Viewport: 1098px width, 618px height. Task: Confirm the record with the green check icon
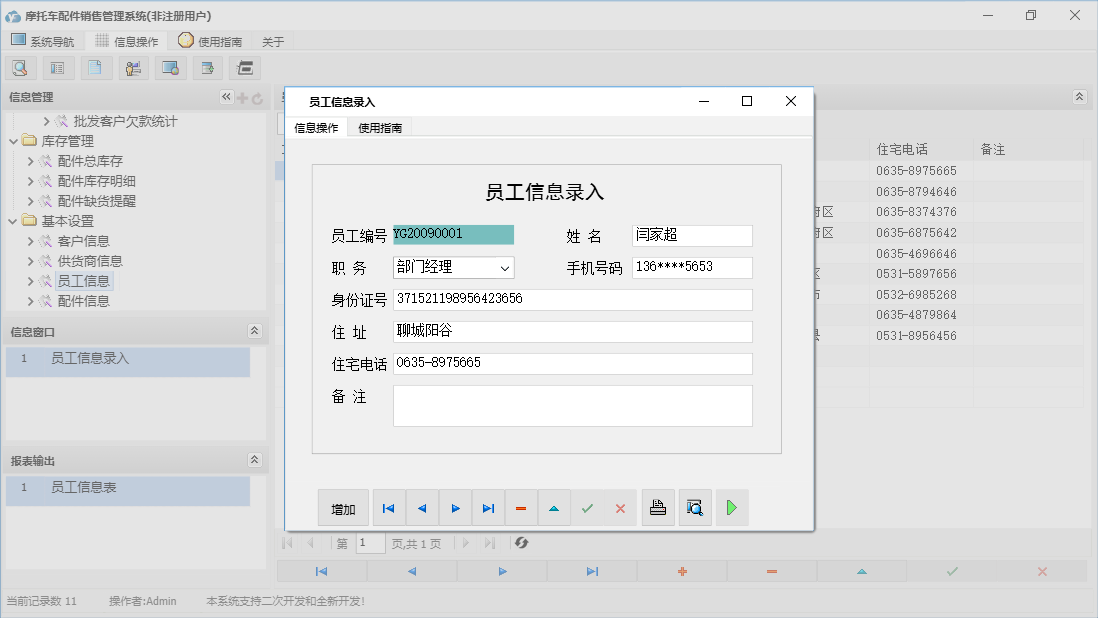(587, 508)
